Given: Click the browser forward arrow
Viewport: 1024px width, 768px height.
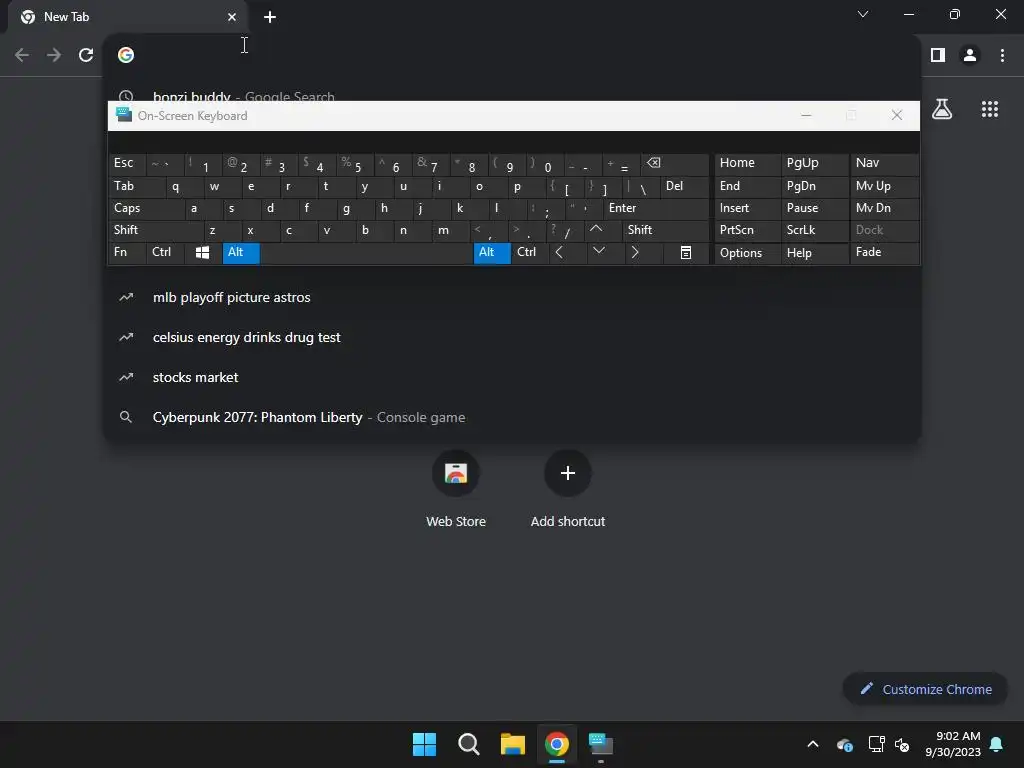Looking at the screenshot, I should [54, 55].
